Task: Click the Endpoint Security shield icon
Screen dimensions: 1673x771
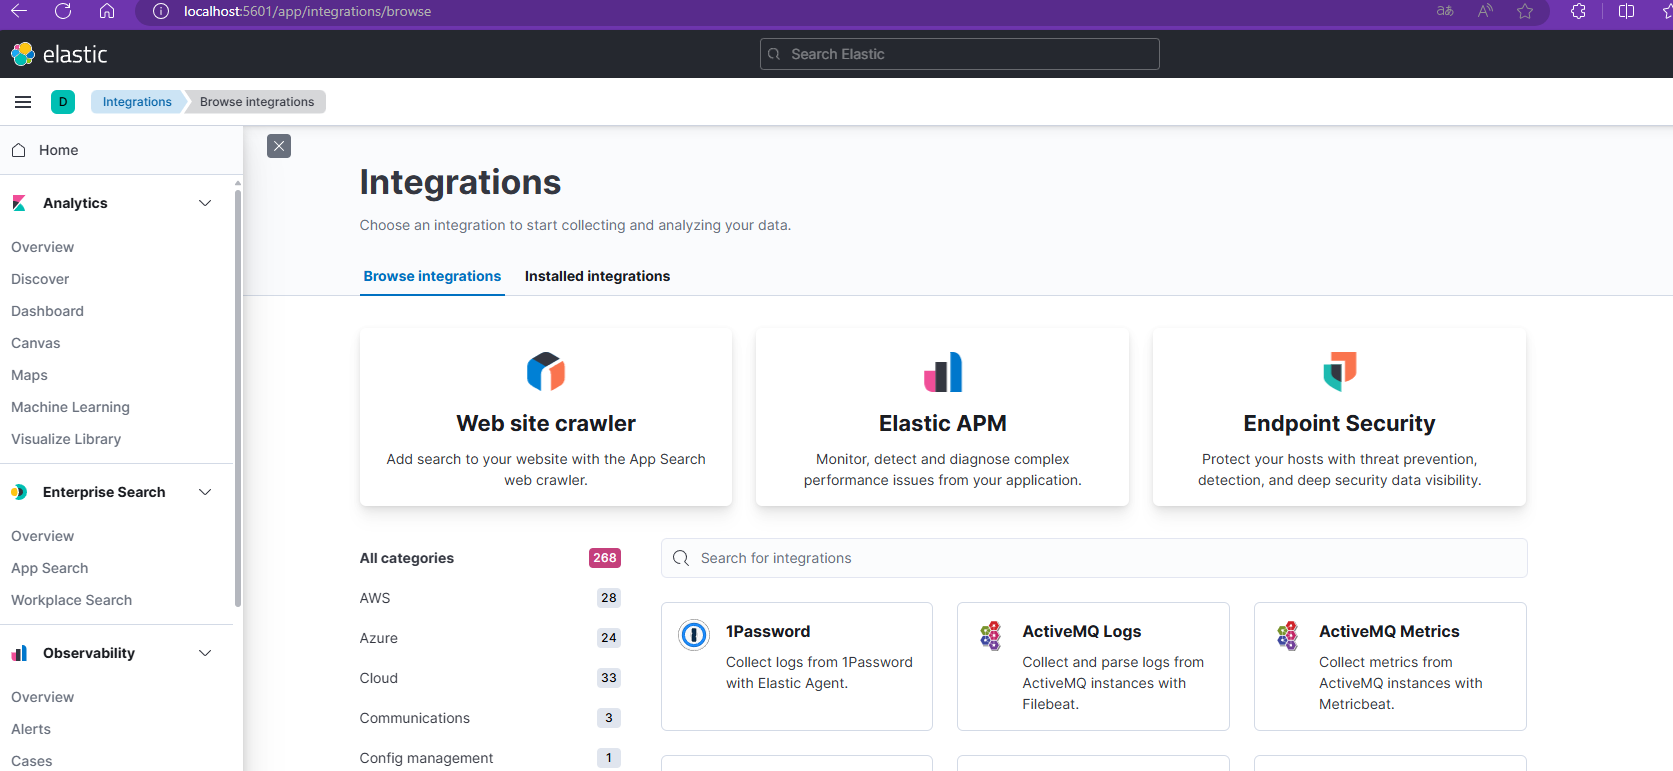Action: click(x=1340, y=372)
